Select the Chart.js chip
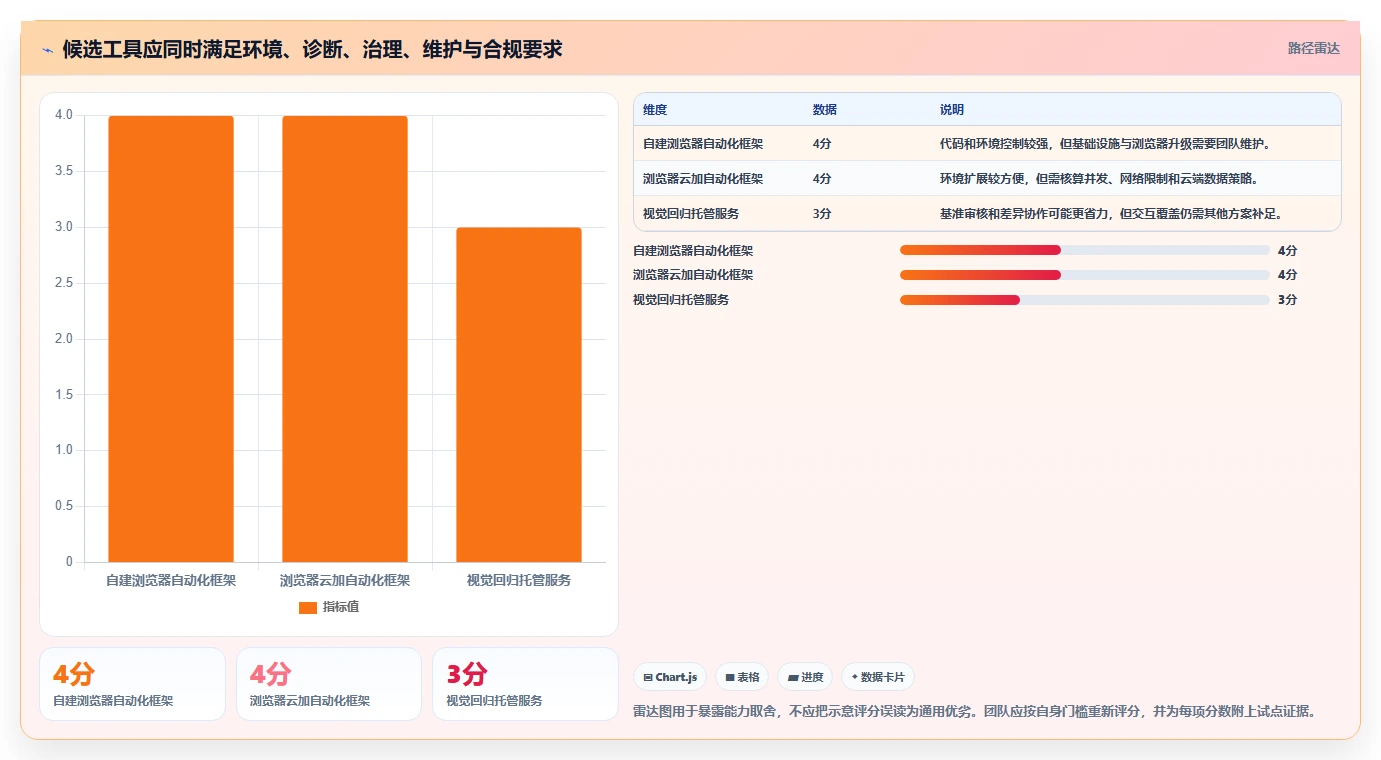 pos(670,677)
